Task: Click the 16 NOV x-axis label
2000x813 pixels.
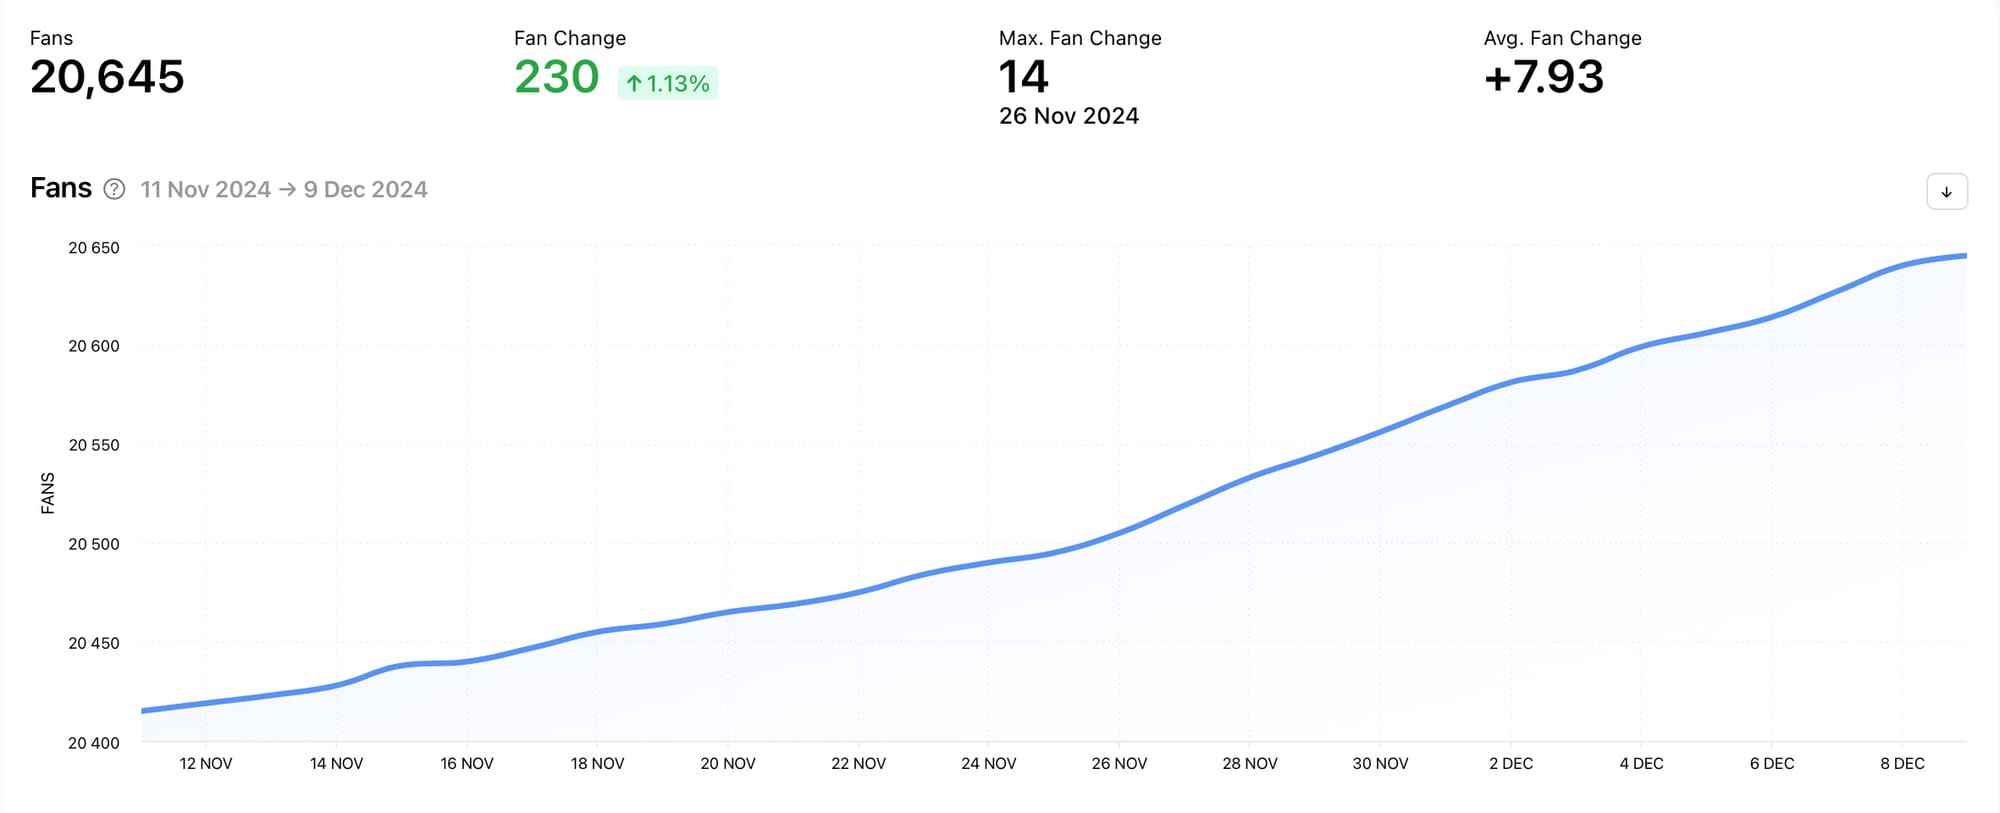Action: pyautogui.click(x=467, y=763)
